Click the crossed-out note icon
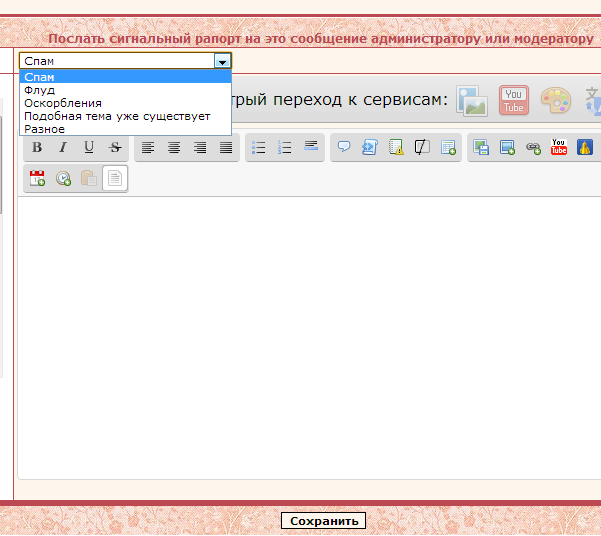The height and width of the screenshot is (536, 601). click(x=422, y=147)
